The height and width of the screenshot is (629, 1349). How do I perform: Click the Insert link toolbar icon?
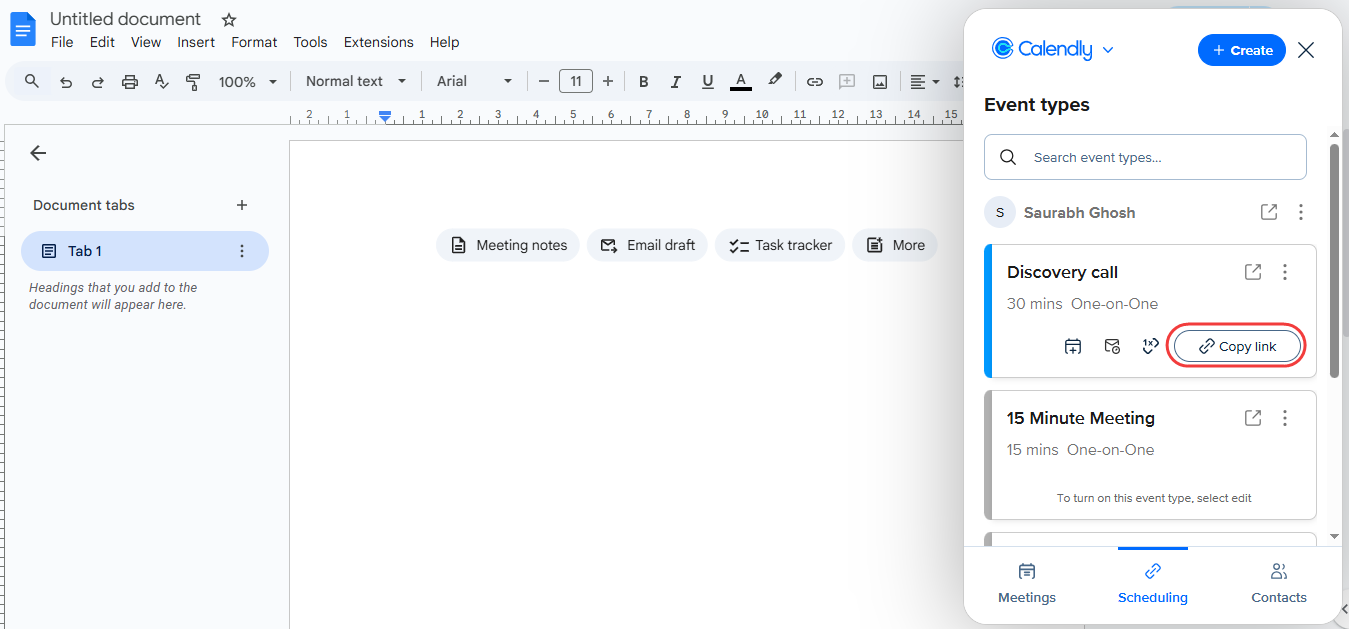815,82
